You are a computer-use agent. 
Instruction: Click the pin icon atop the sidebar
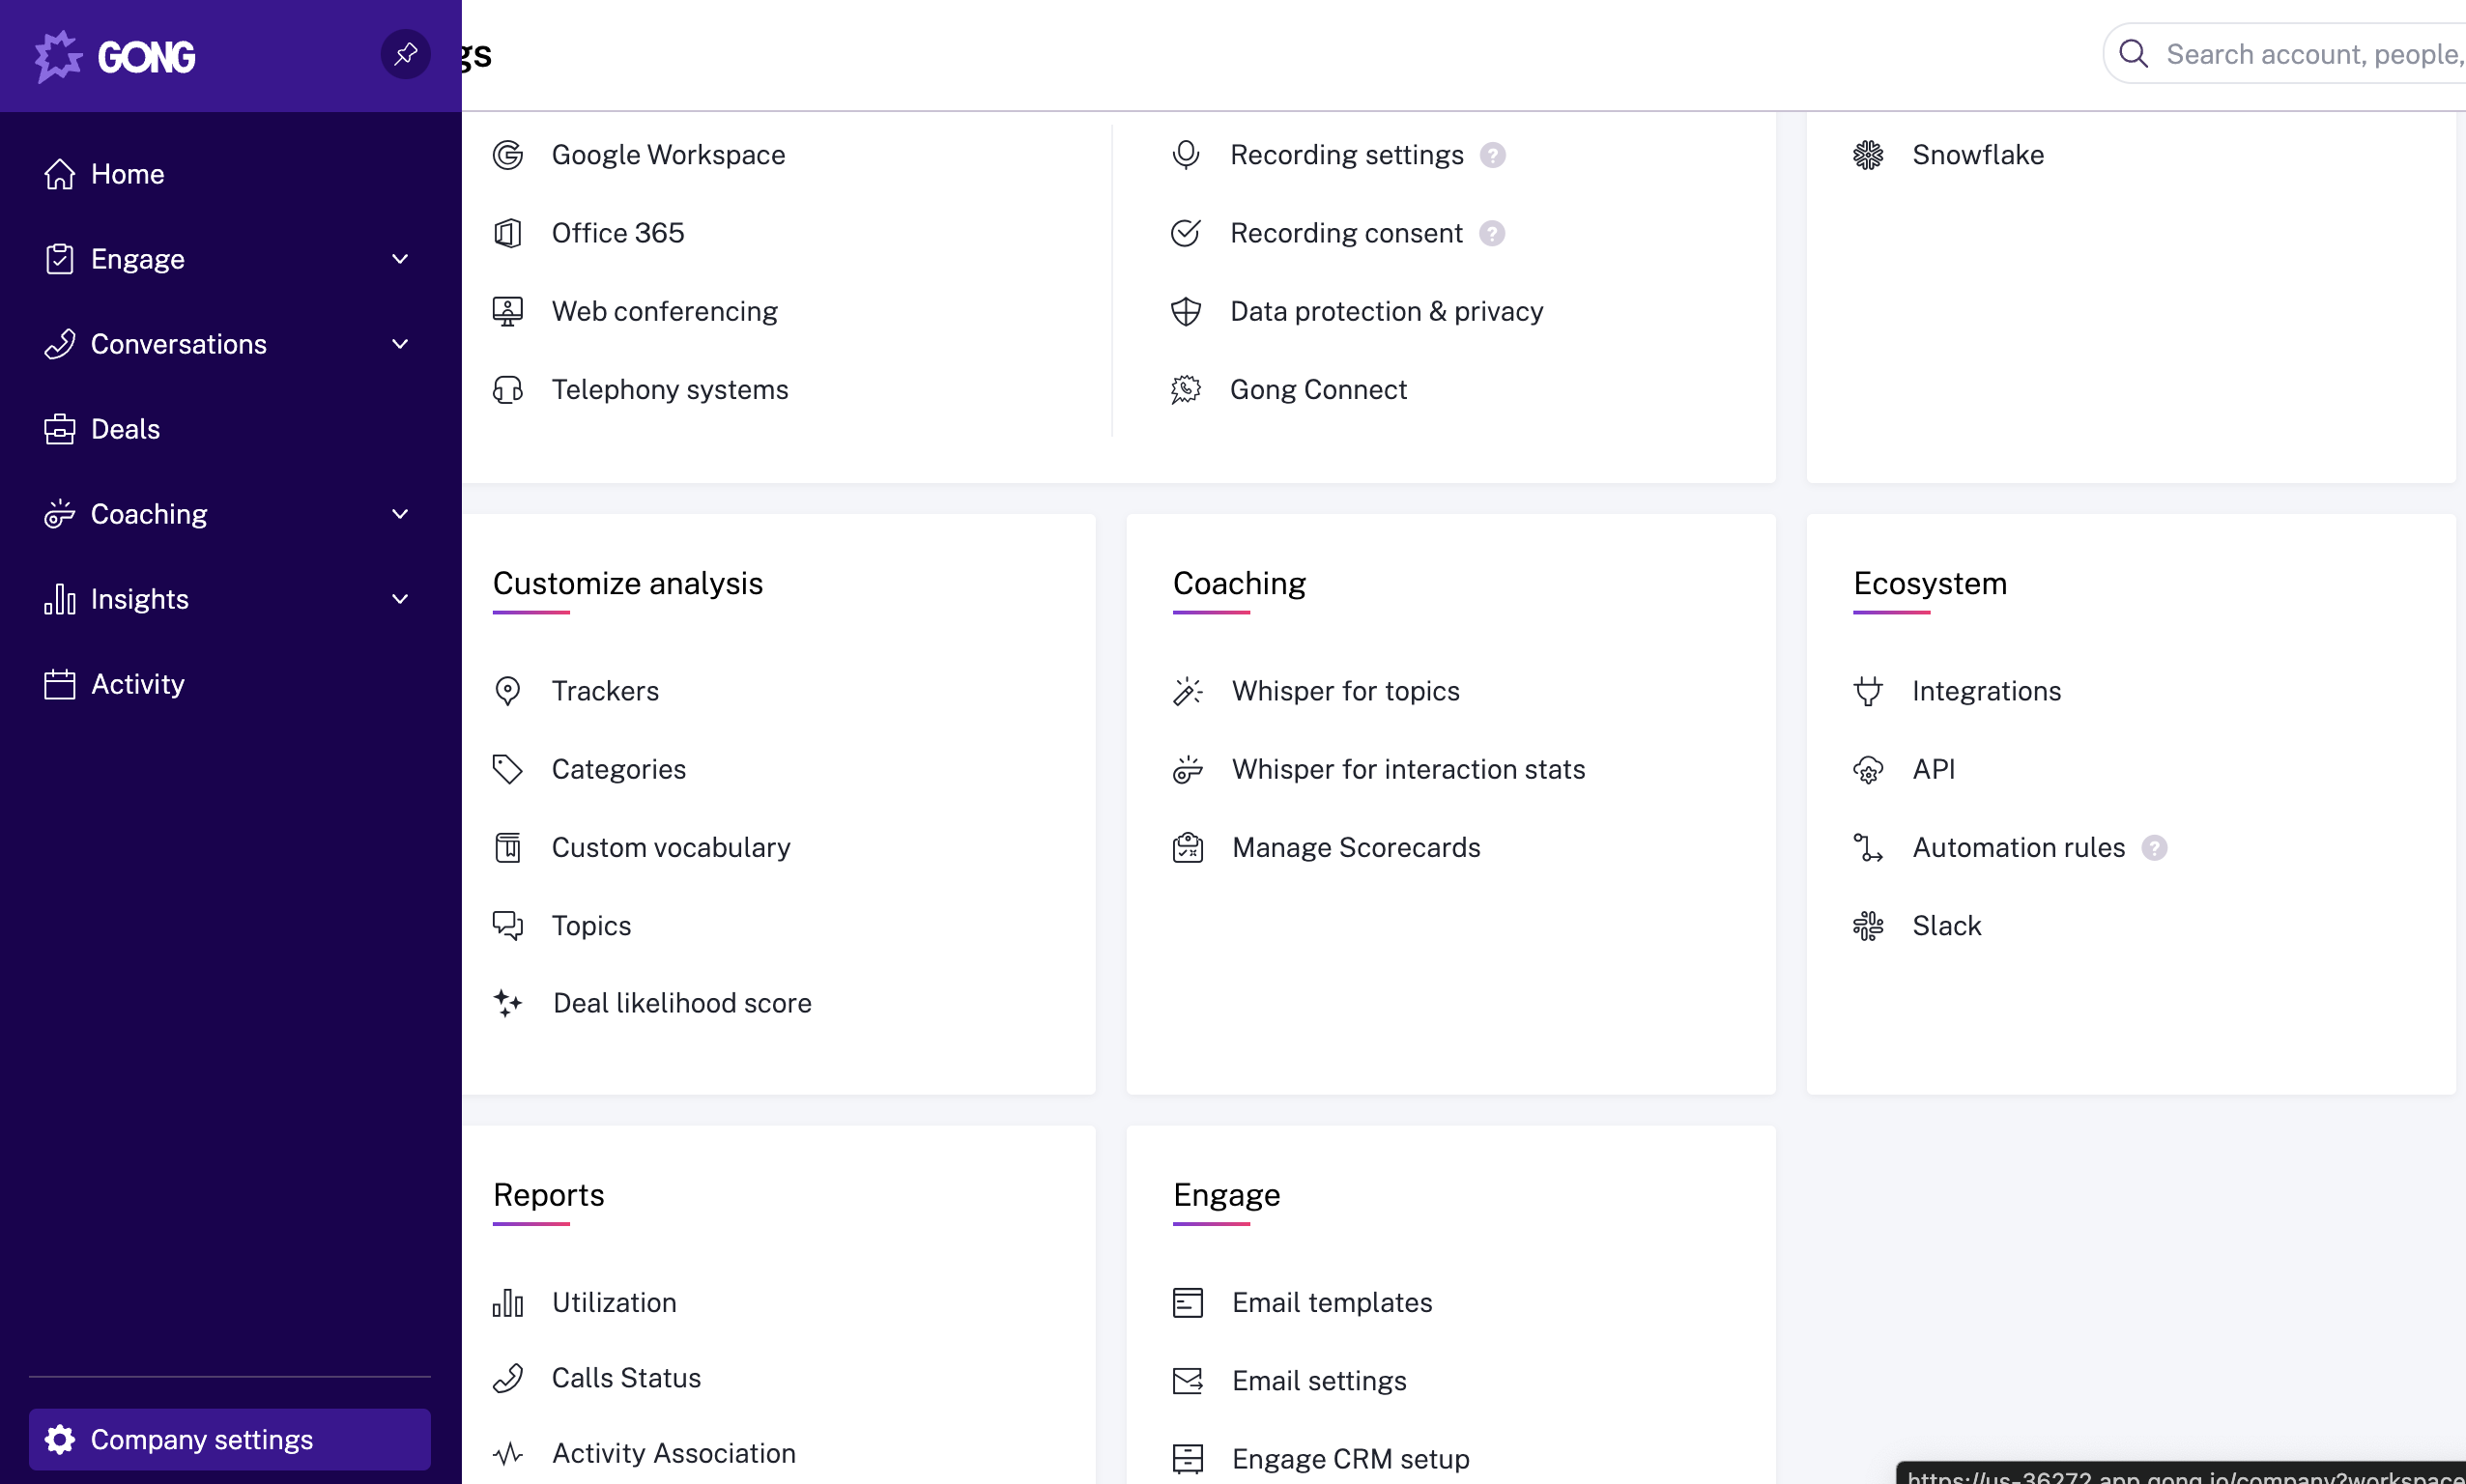(404, 54)
